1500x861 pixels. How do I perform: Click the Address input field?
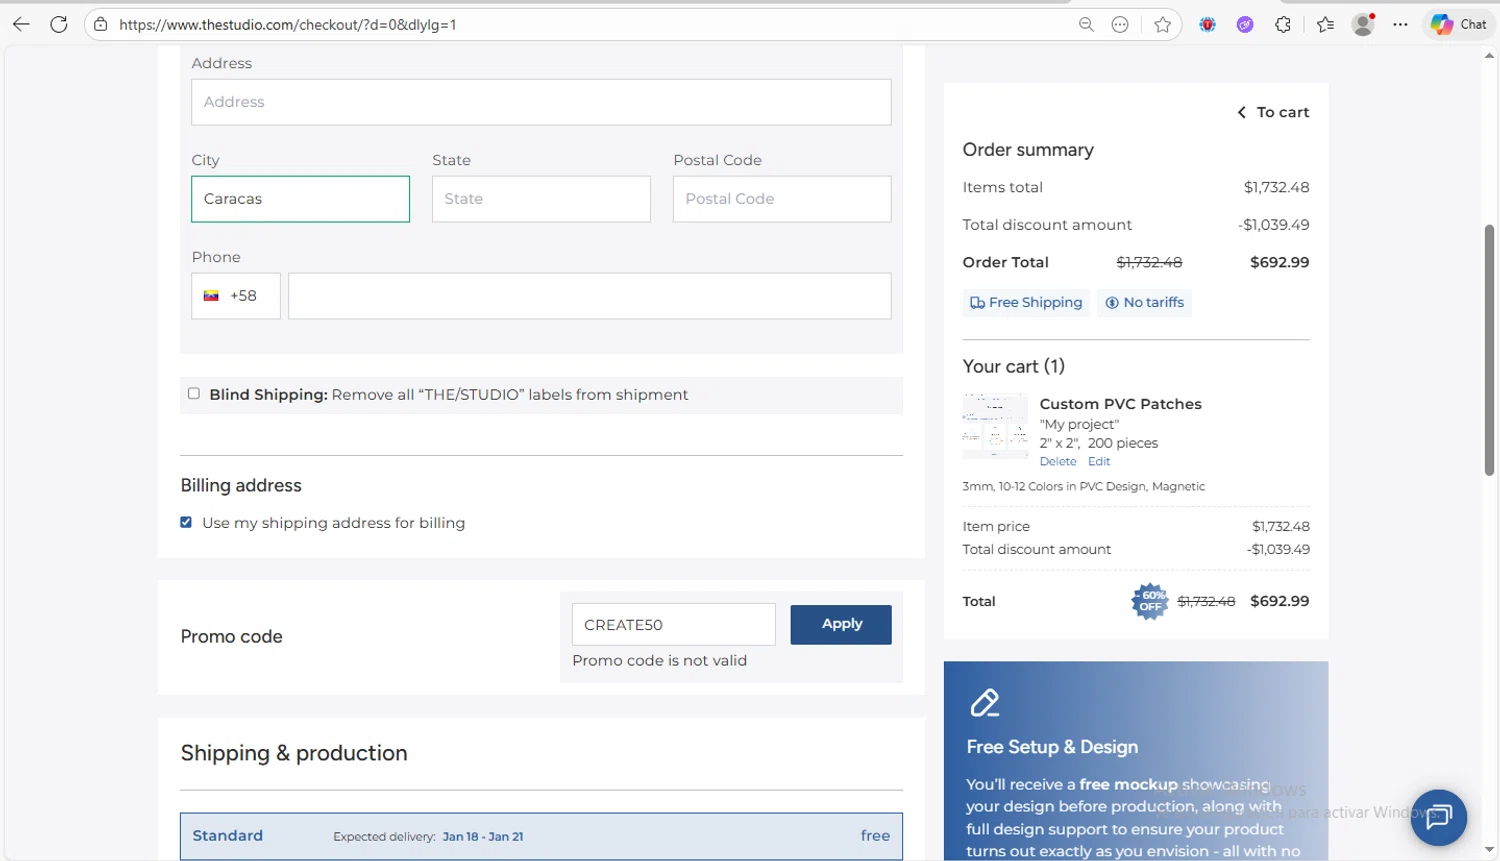point(541,102)
